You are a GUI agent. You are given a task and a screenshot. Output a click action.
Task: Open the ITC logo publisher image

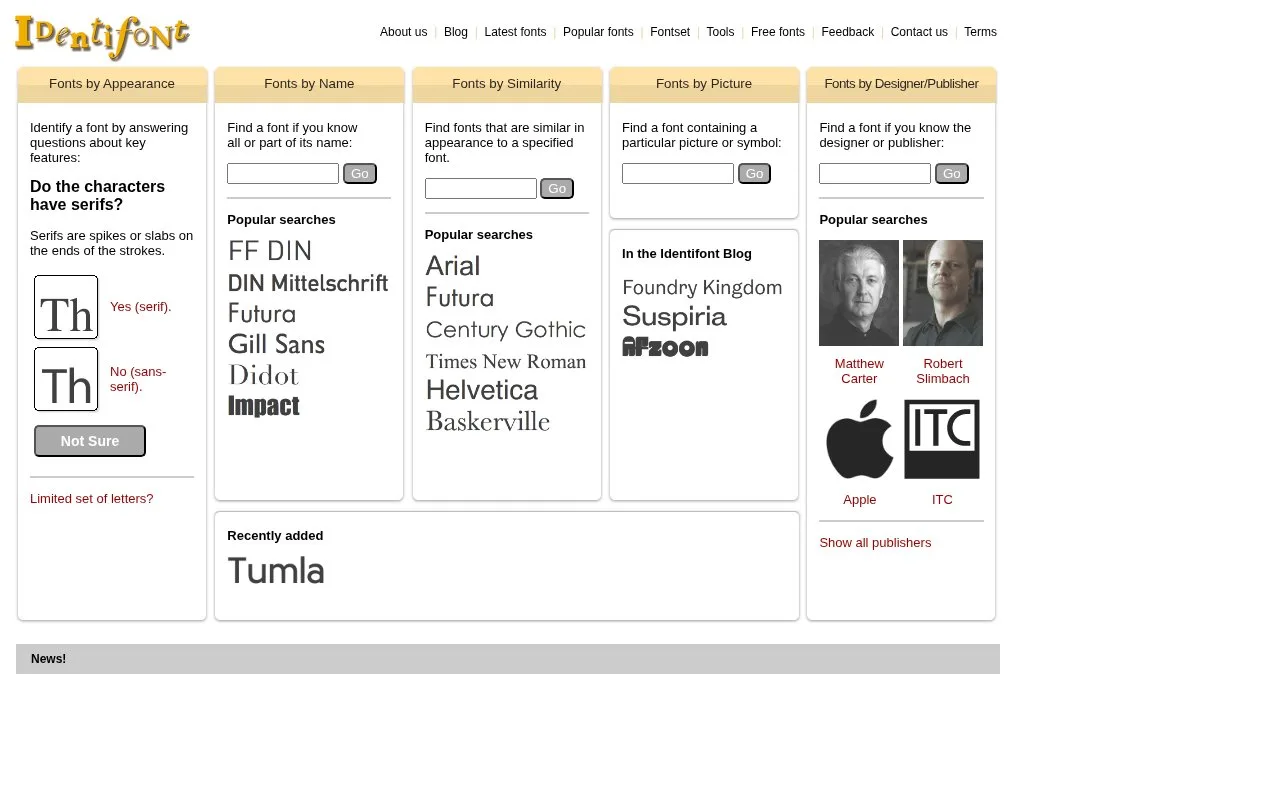(x=942, y=439)
